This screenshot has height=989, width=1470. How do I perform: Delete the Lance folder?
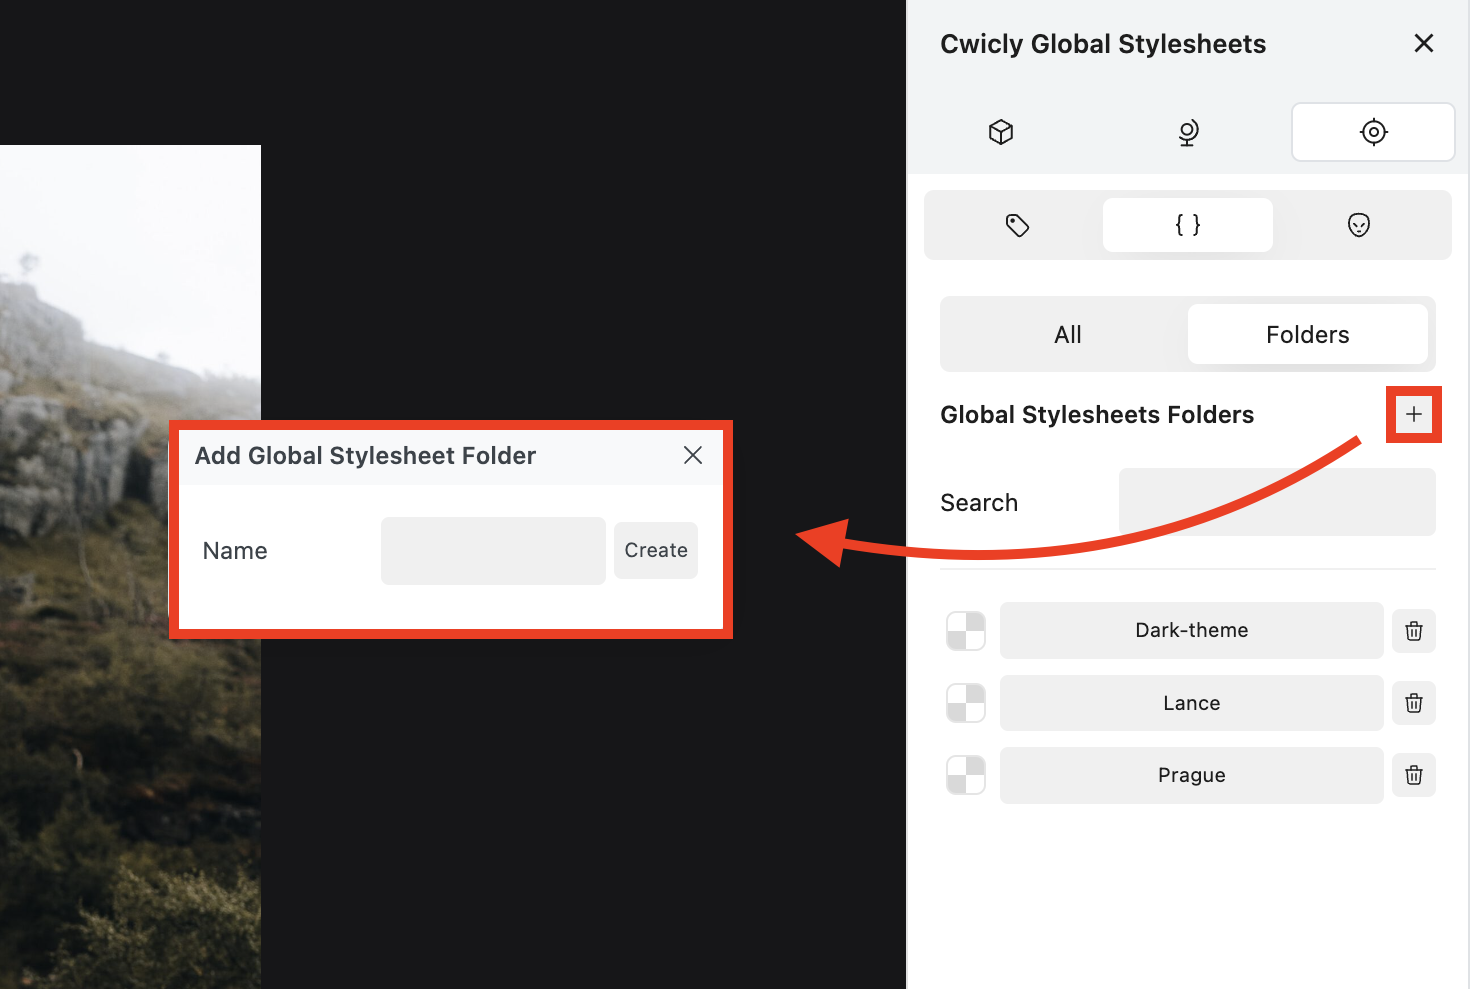click(1413, 703)
